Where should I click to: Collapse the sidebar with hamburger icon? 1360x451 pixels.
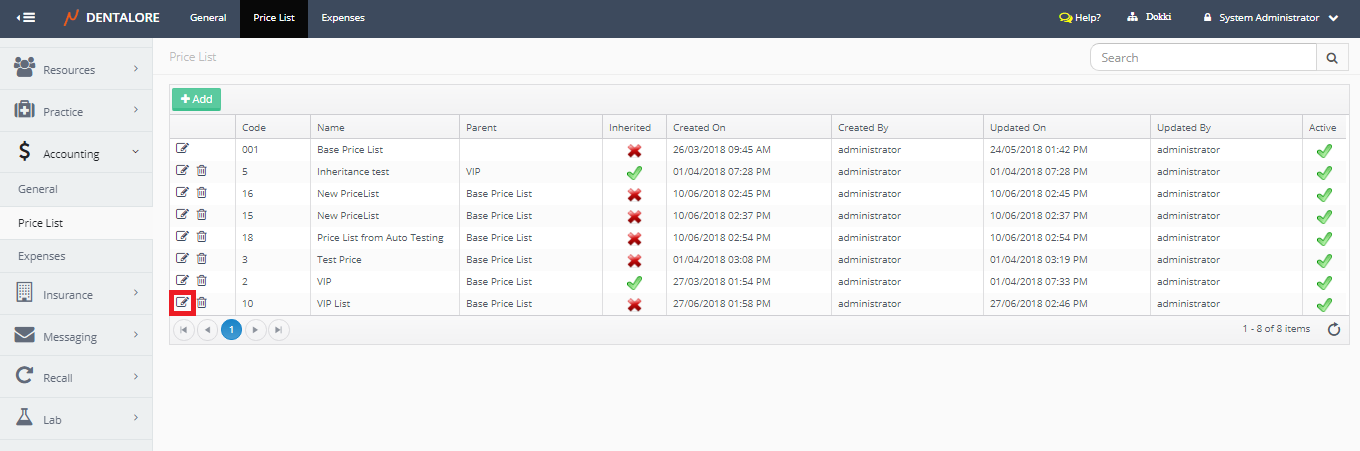click(27, 18)
